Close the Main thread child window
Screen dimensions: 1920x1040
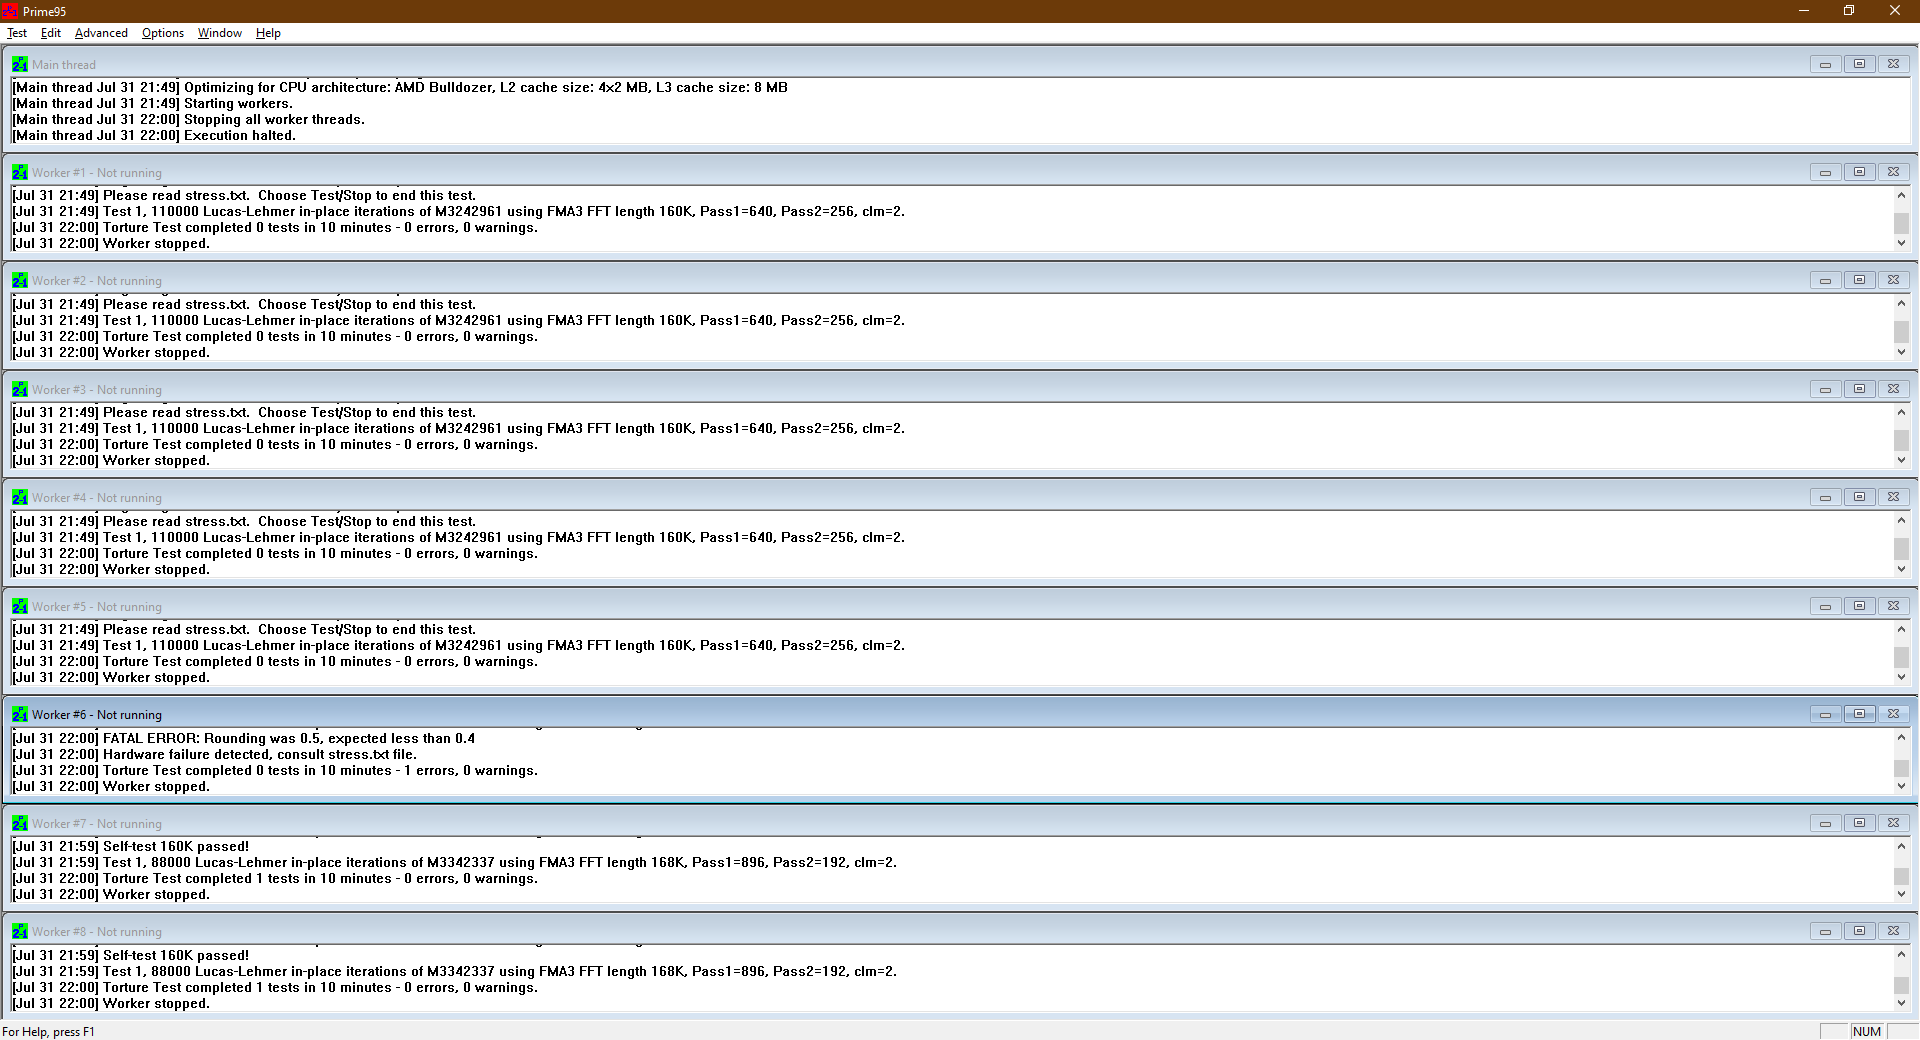tap(1893, 64)
